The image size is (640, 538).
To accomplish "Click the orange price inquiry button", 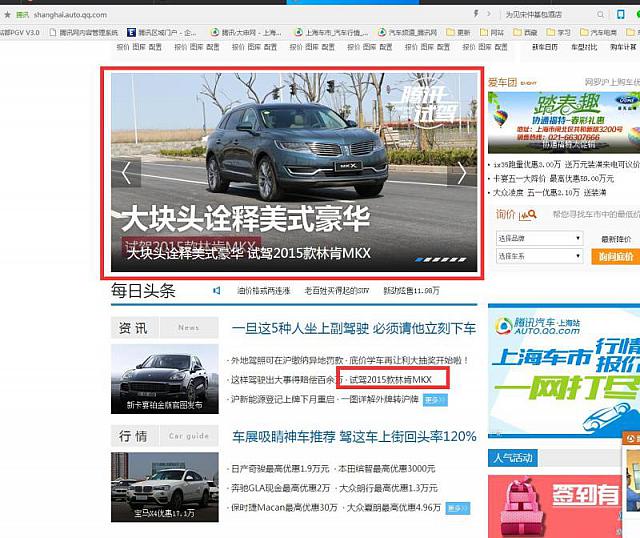I will (616, 257).
